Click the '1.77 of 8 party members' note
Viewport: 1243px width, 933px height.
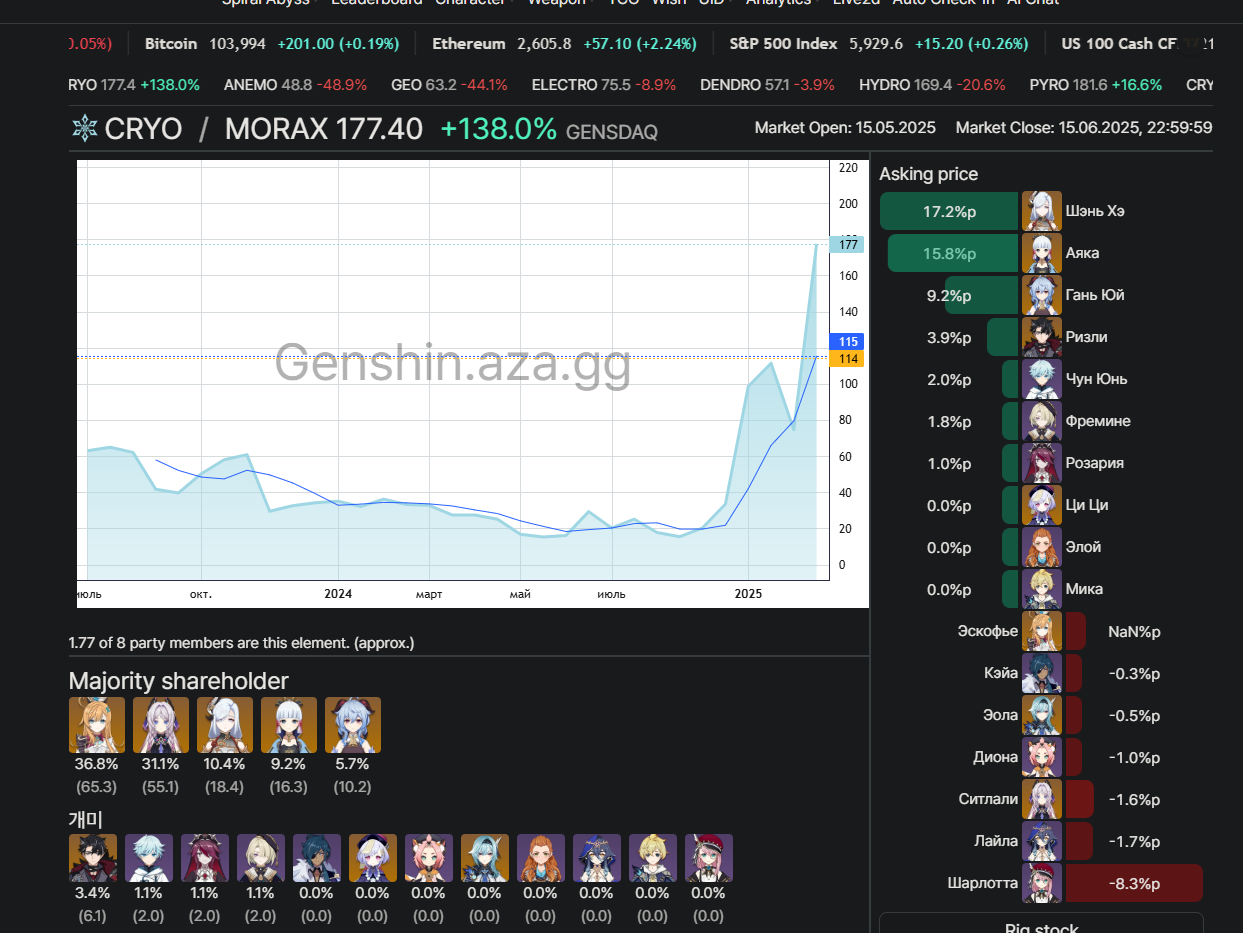tap(241, 643)
